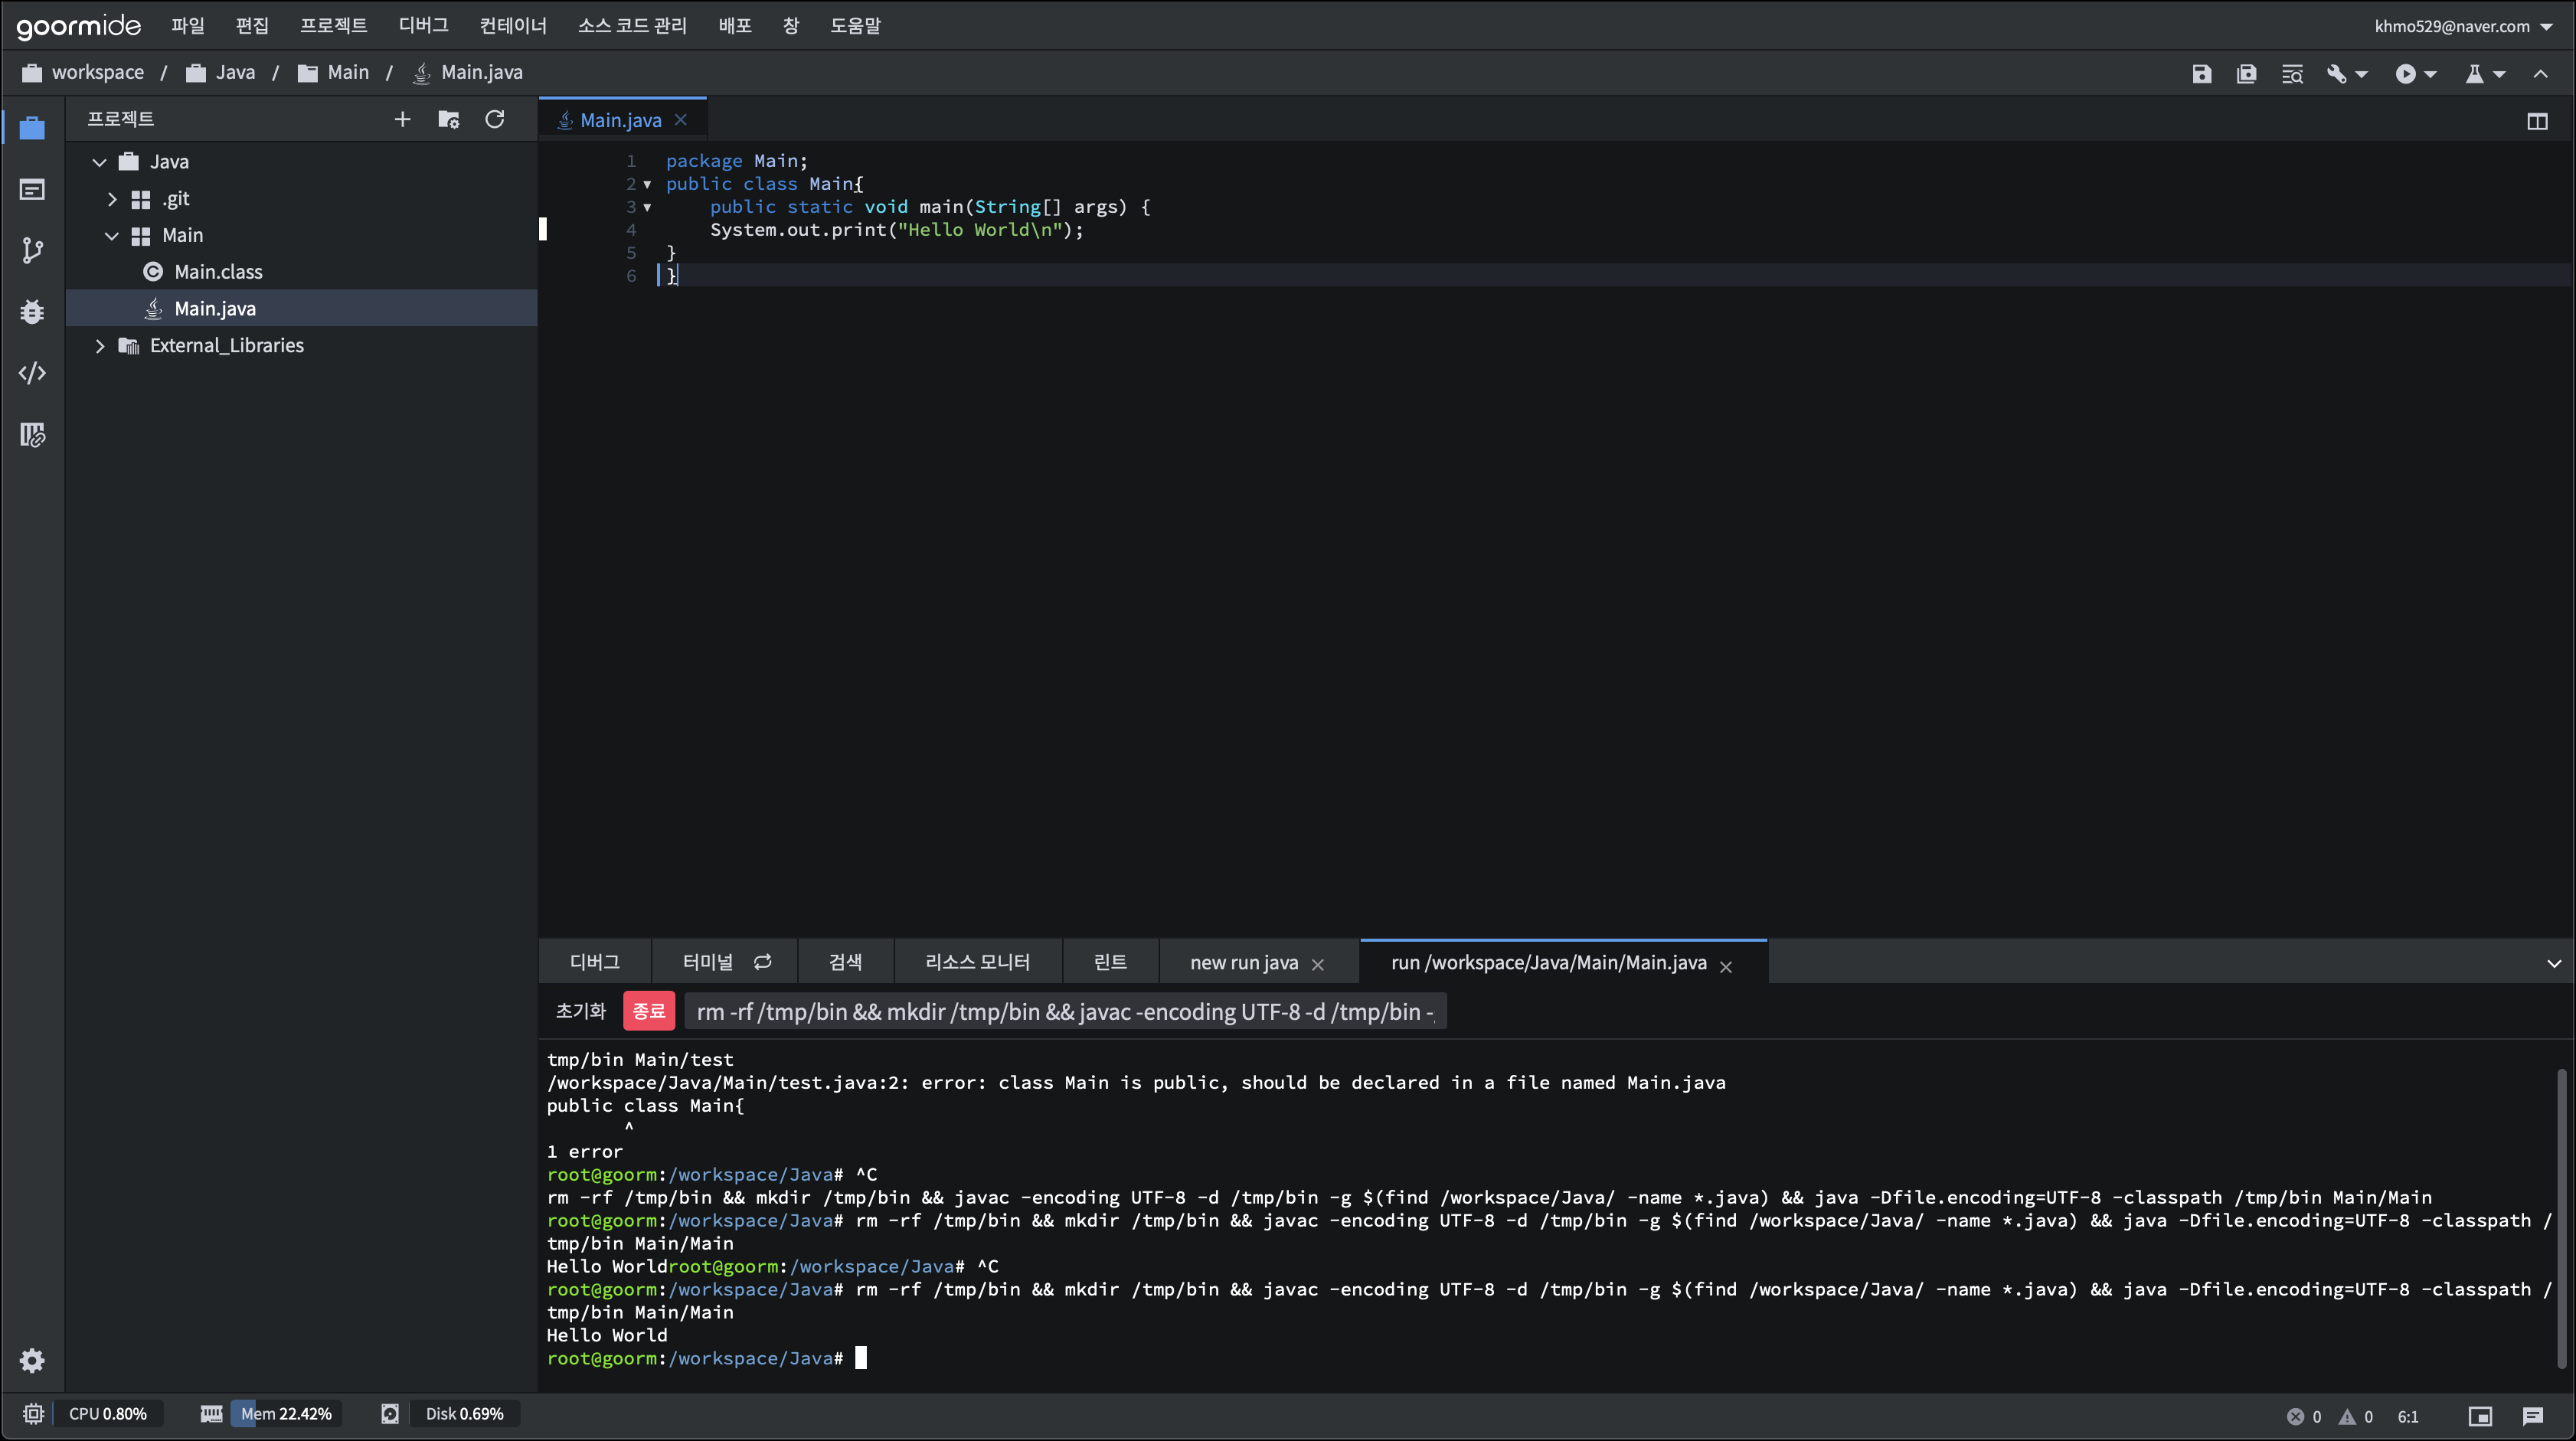Screen dimensions: 2576x1441
Task: Click the refresh project tree icon
Action: tap(494, 120)
